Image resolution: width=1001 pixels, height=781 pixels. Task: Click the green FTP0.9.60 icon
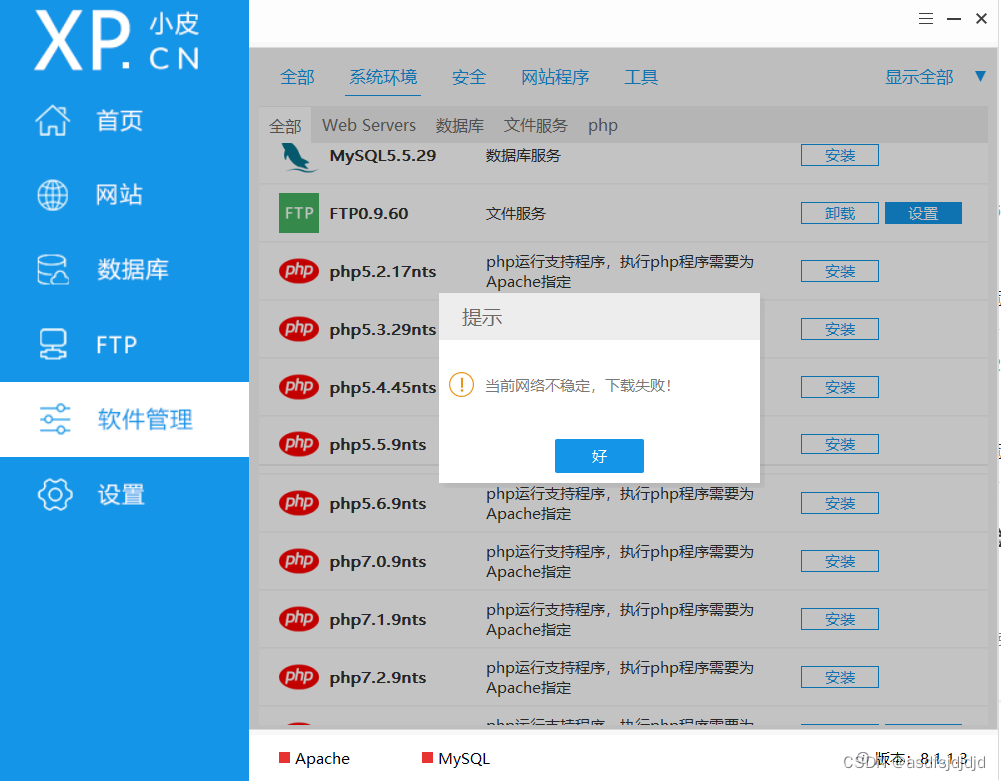tap(299, 213)
